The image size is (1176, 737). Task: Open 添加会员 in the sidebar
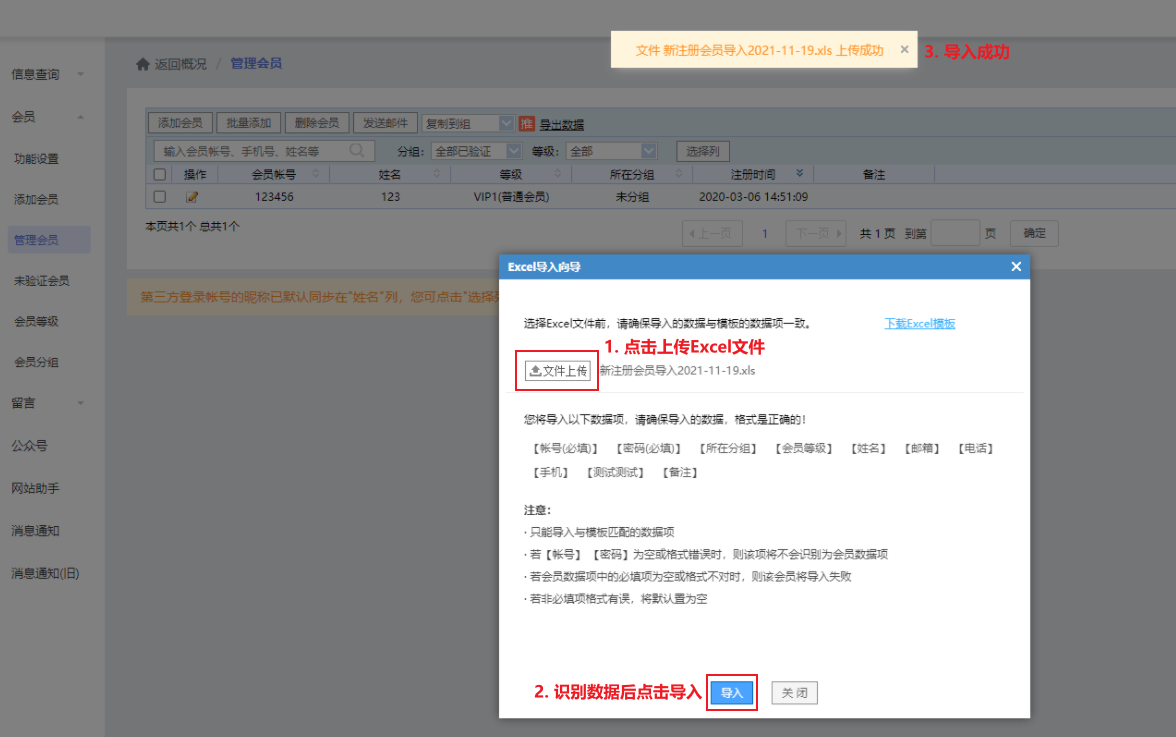click(36, 199)
